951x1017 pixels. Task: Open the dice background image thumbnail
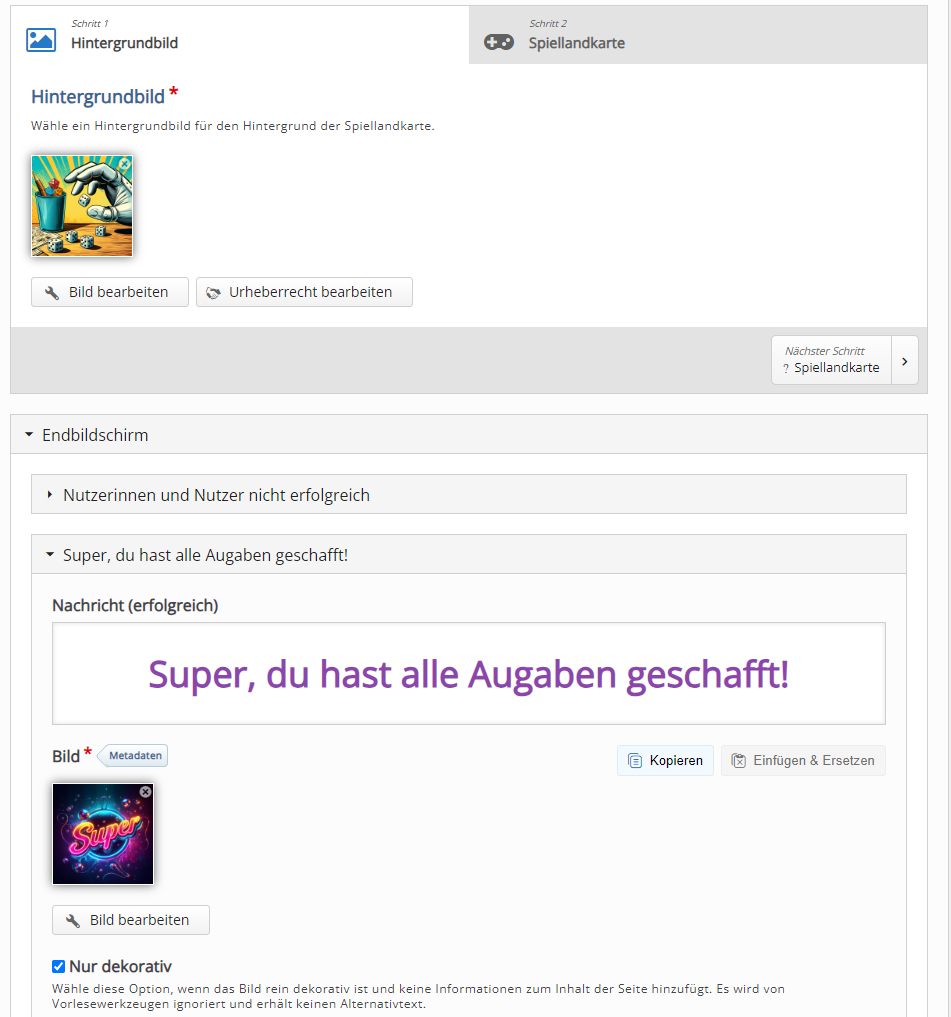click(82, 206)
